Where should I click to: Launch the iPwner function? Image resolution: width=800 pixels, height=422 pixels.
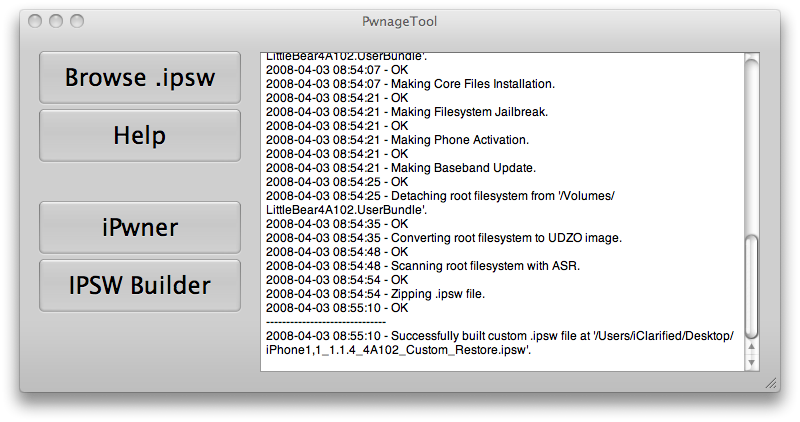(x=140, y=227)
